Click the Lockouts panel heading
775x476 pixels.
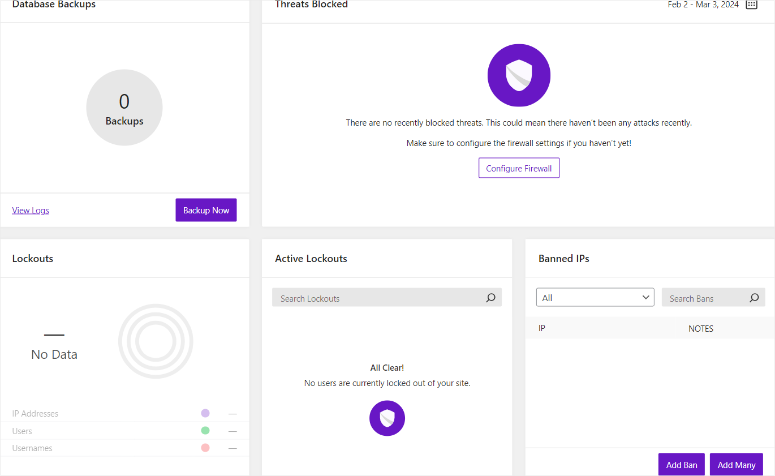[x=33, y=259]
